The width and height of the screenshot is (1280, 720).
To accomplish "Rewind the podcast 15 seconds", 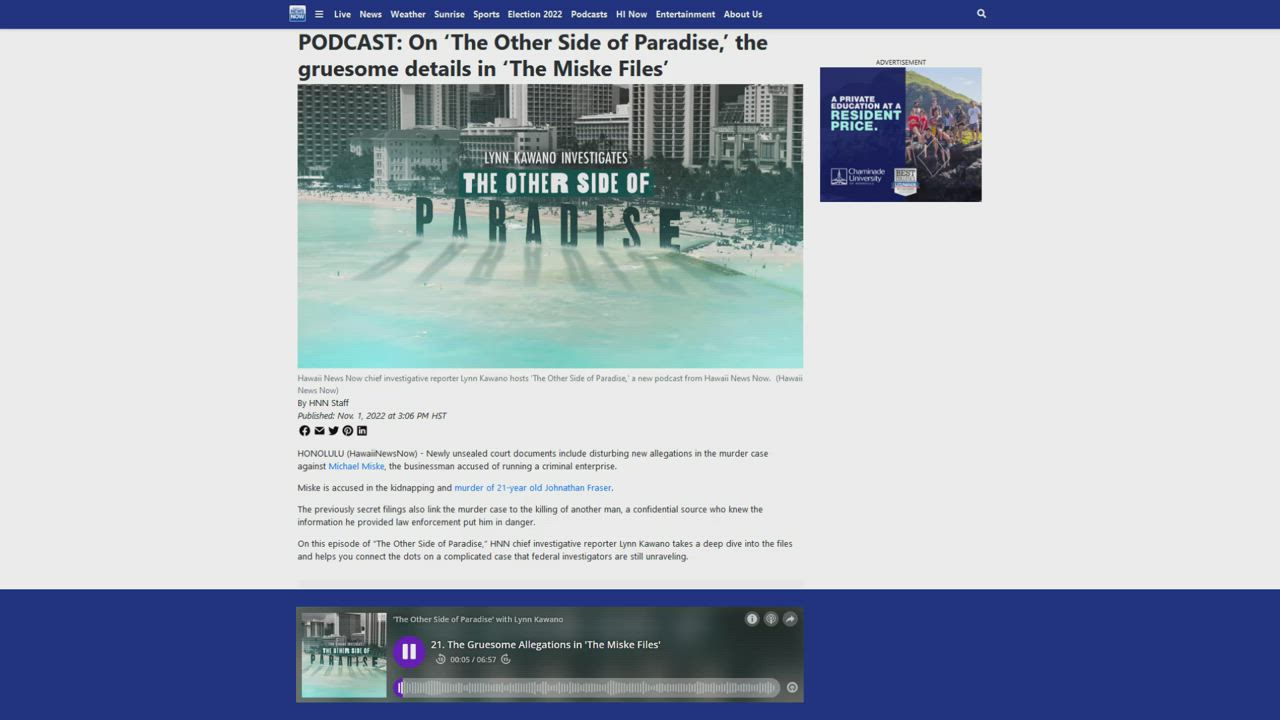I will [x=440, y=660].
